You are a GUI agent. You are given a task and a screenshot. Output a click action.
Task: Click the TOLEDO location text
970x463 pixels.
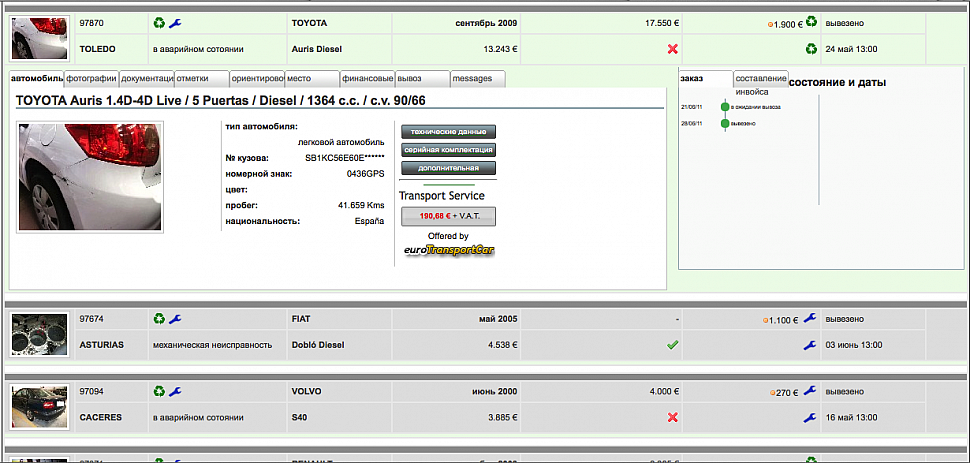point(98,49)
